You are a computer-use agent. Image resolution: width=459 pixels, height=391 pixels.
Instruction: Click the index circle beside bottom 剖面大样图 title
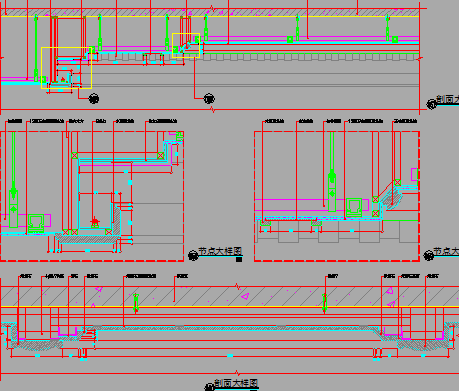tap(209, 387)
